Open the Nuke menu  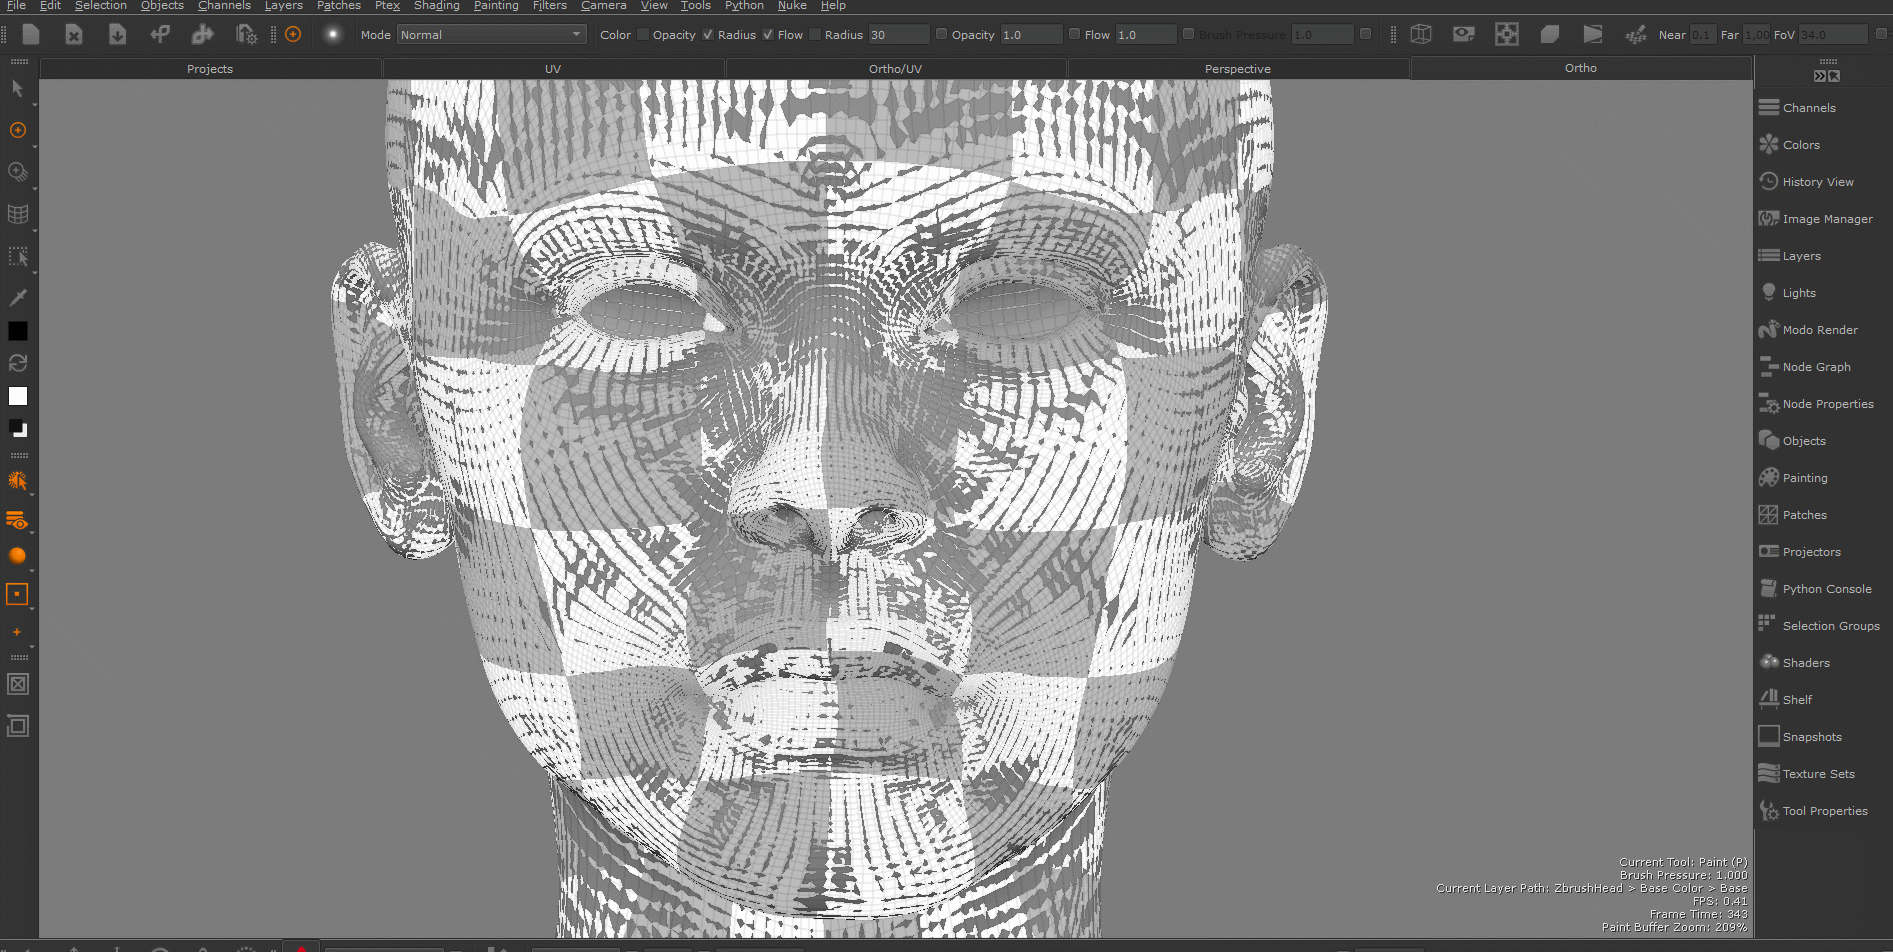pos(792,6)
